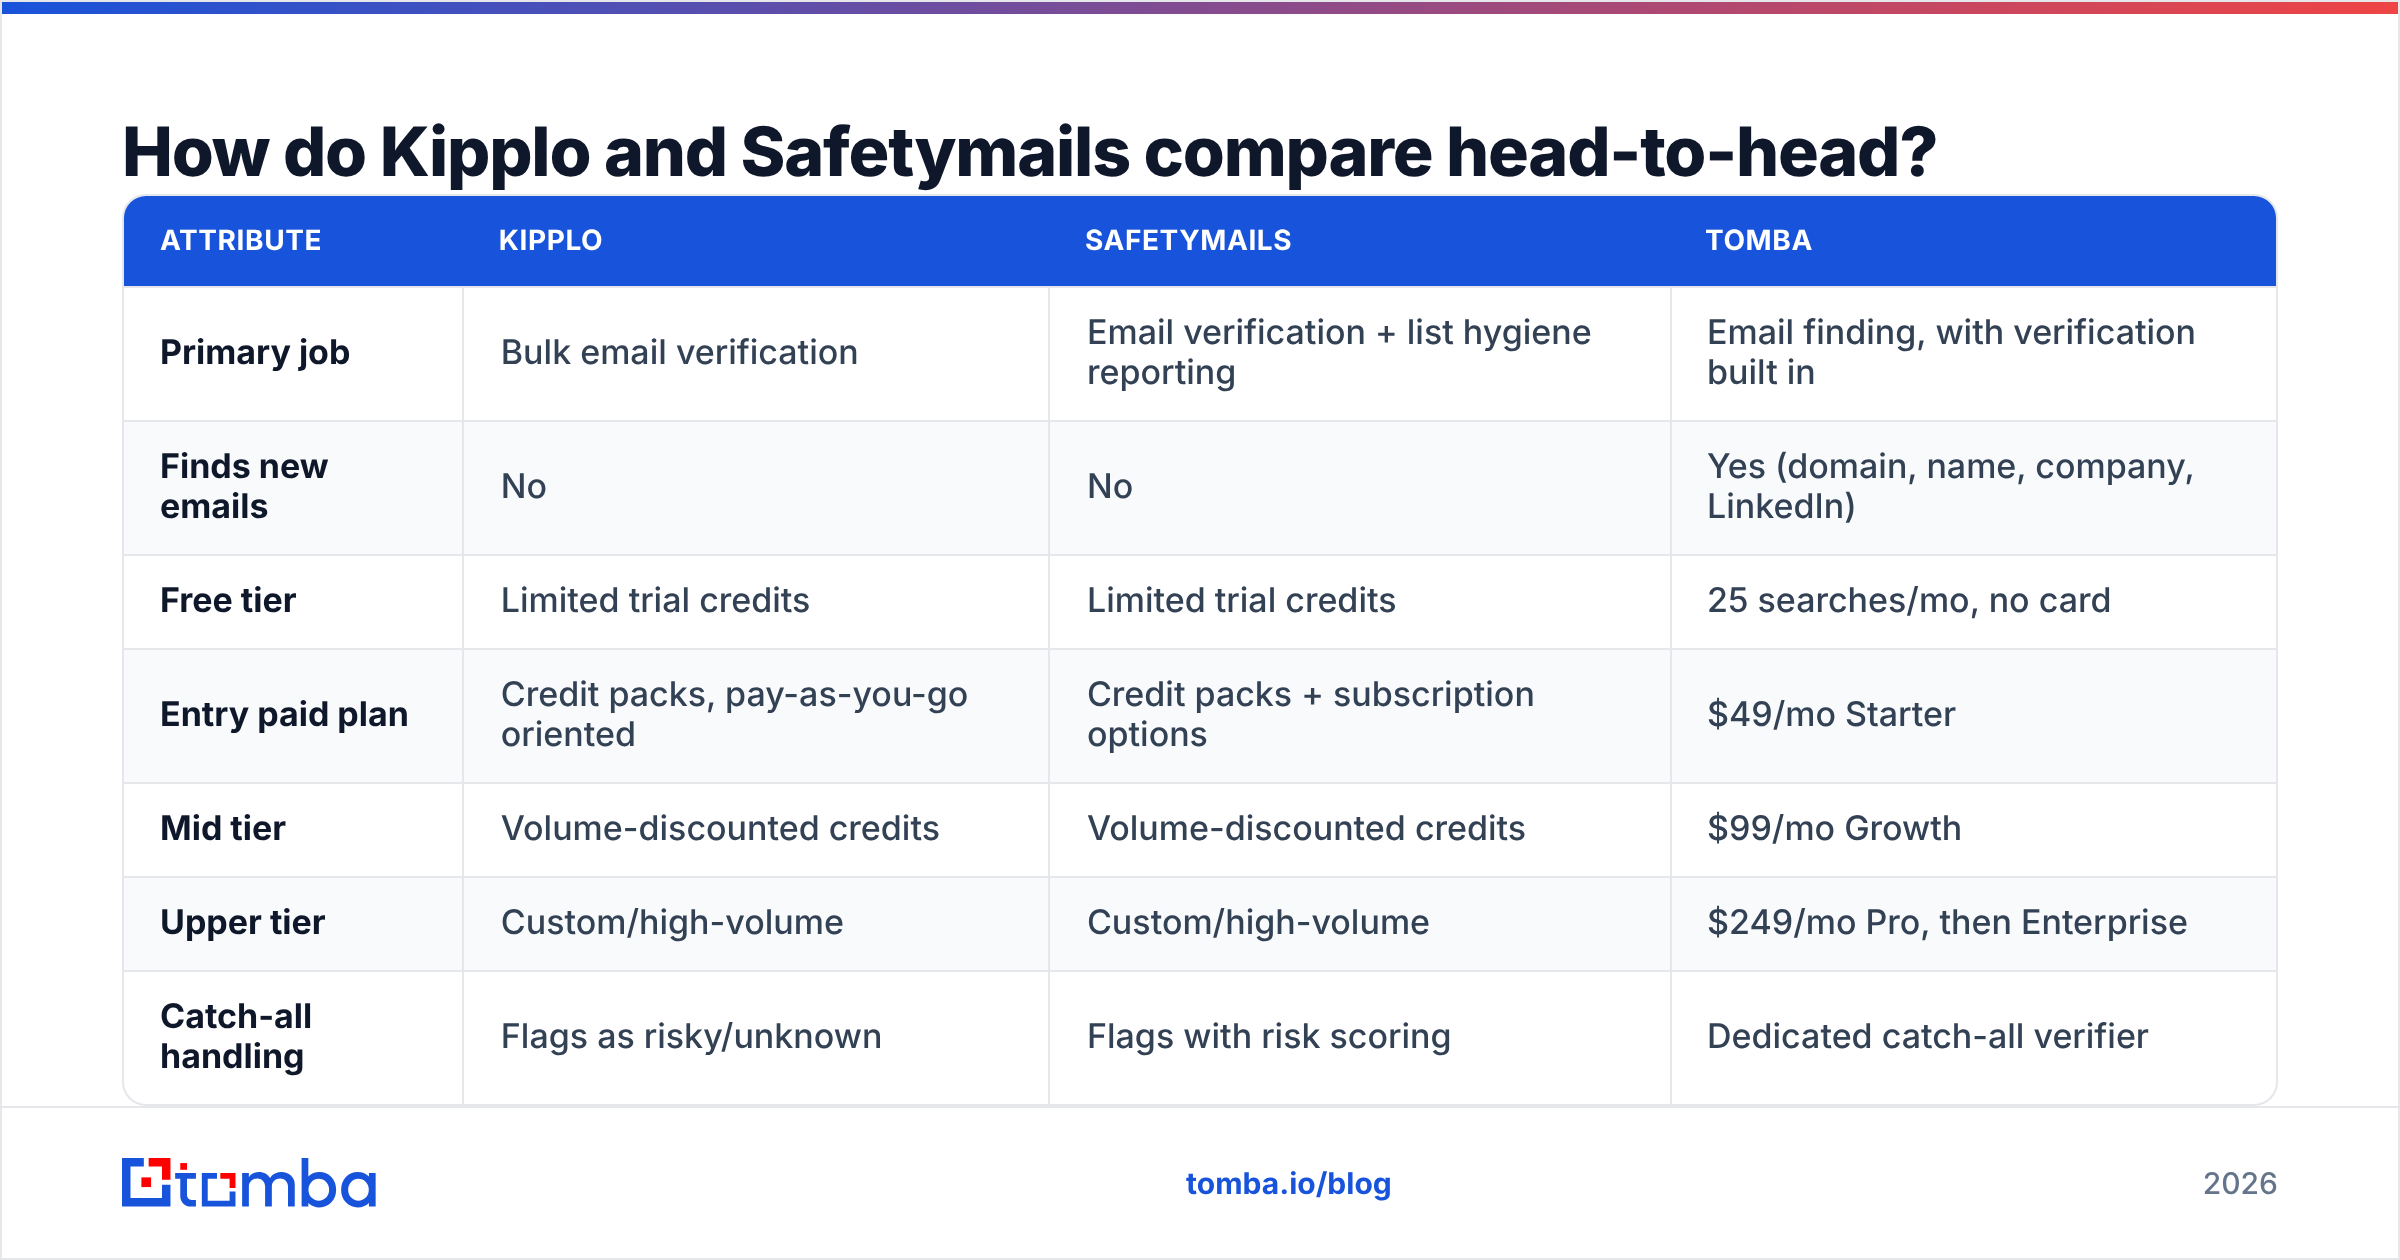Select the 'Mid tier' row label
This screenshot has height=1260, width=2400.
coord(223,828)
